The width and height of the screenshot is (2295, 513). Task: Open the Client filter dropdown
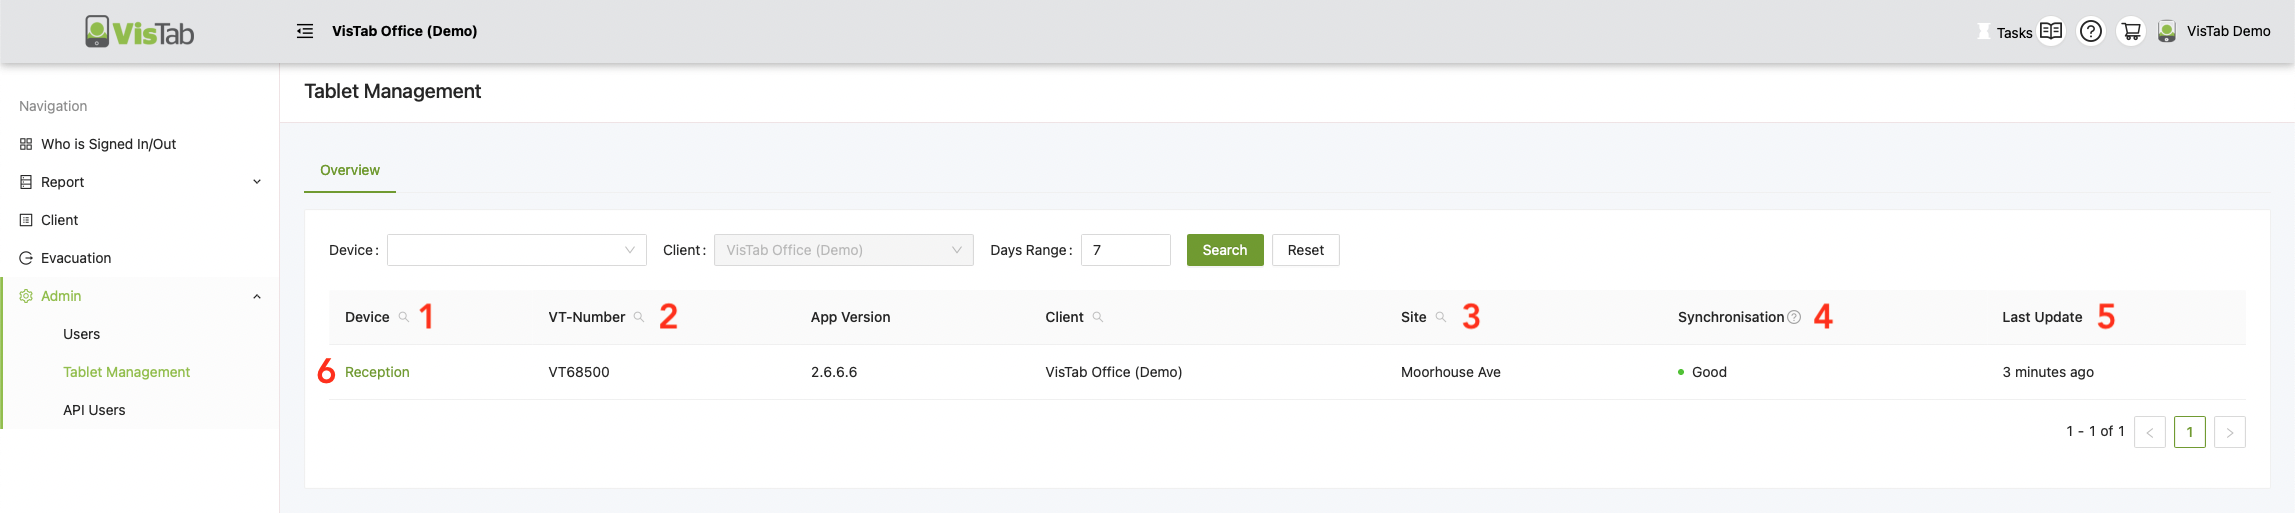click(843, 250)
